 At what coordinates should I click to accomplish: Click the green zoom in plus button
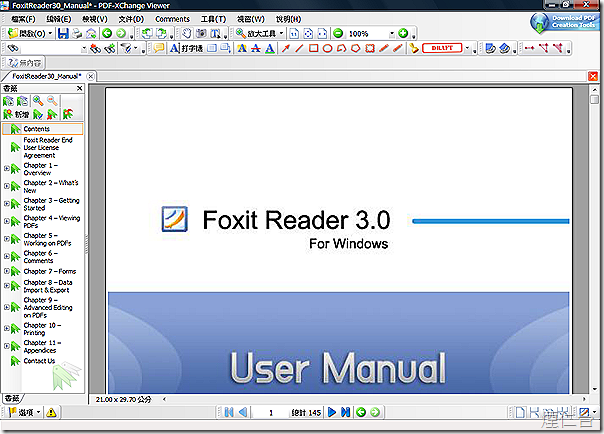pyautogui.click(x=403, y=34)
